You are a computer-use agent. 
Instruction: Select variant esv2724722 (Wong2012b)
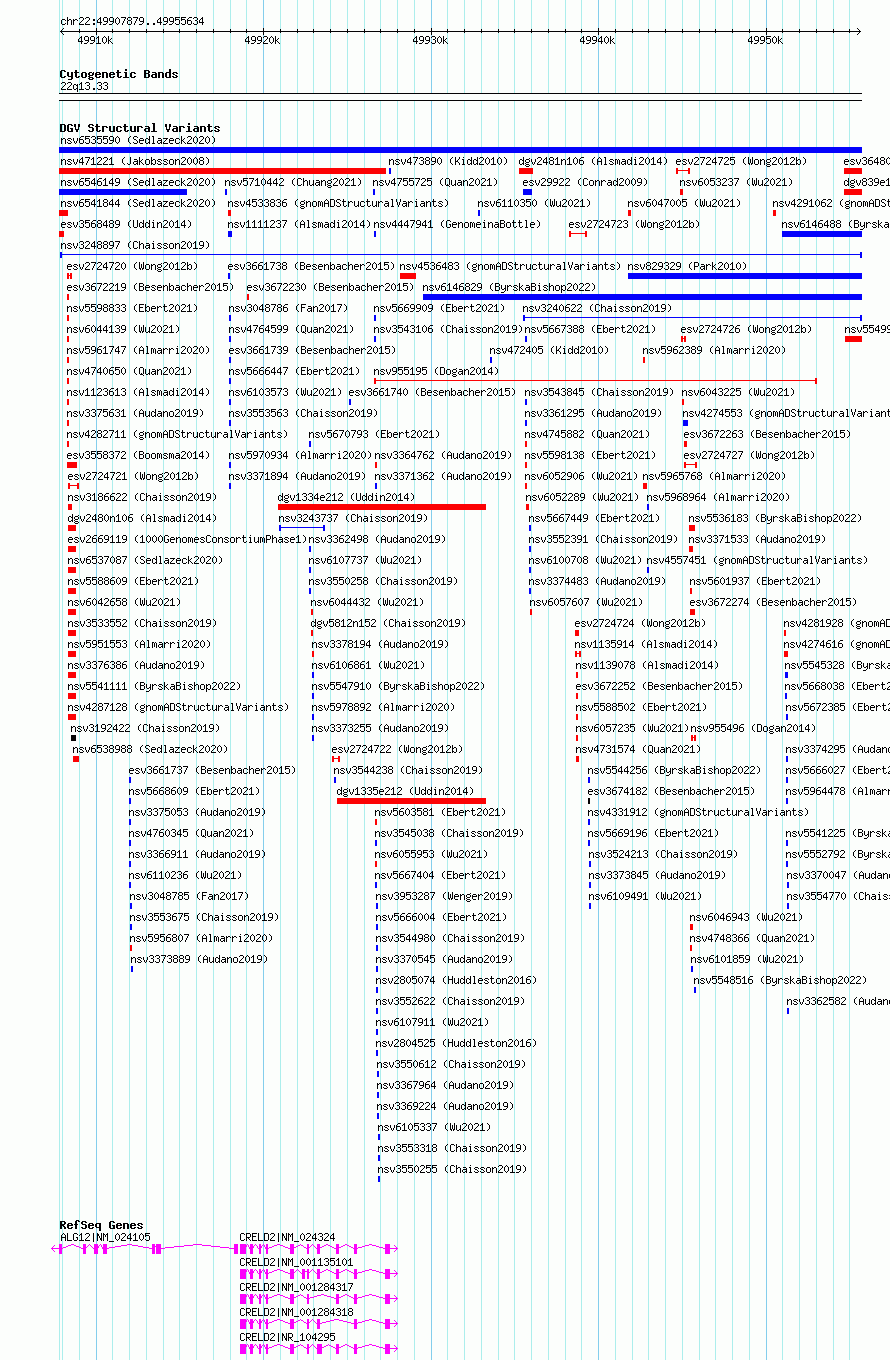pos(397,749)
